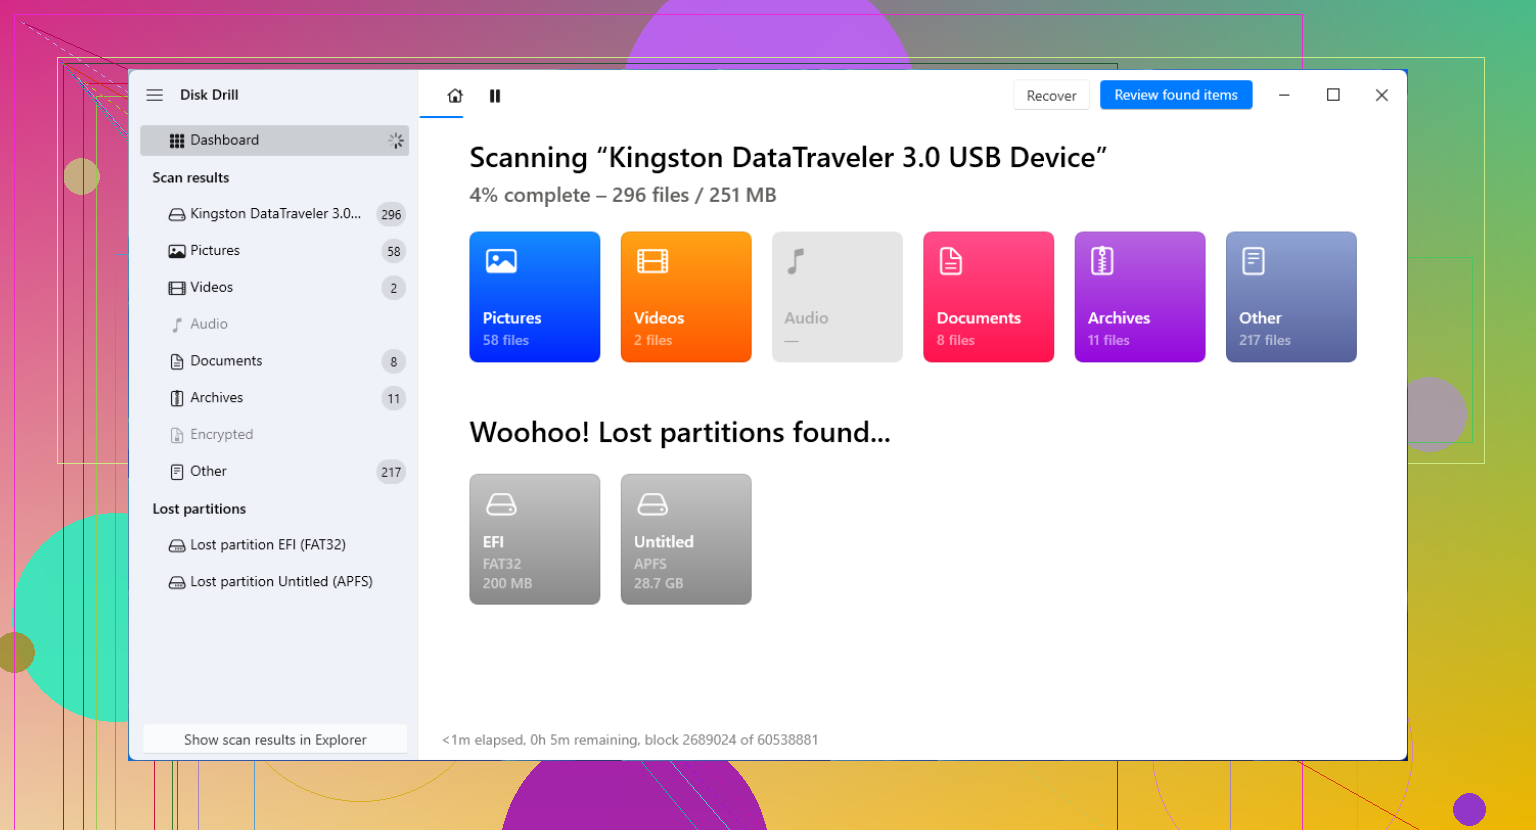
Task: Click Review found items button
Action: tap(1176, 95)
